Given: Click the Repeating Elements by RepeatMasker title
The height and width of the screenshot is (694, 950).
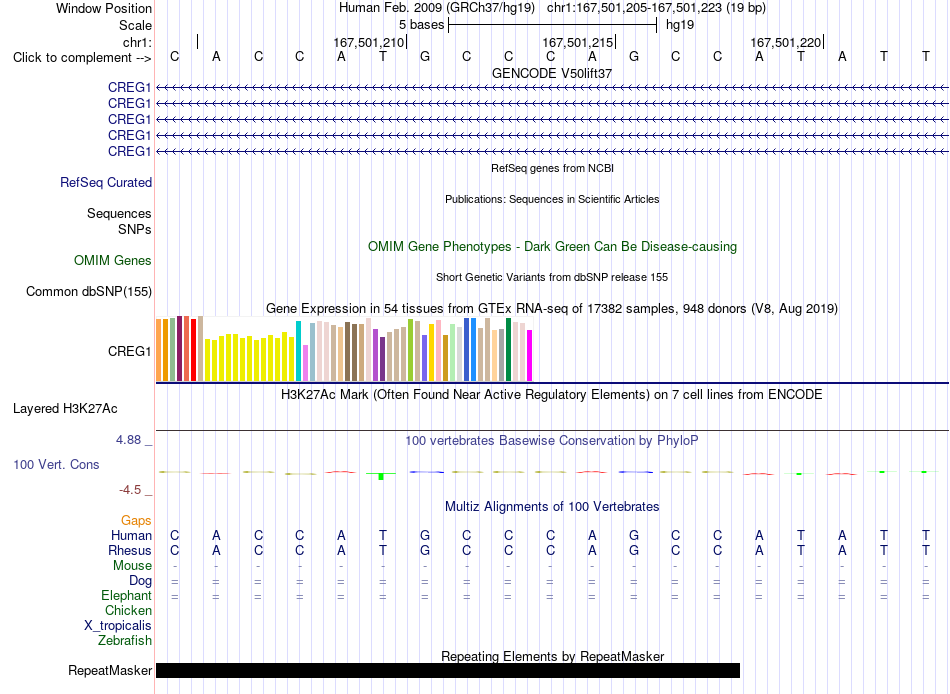Looking at the screenshot, I should click(x=553, y=656).
